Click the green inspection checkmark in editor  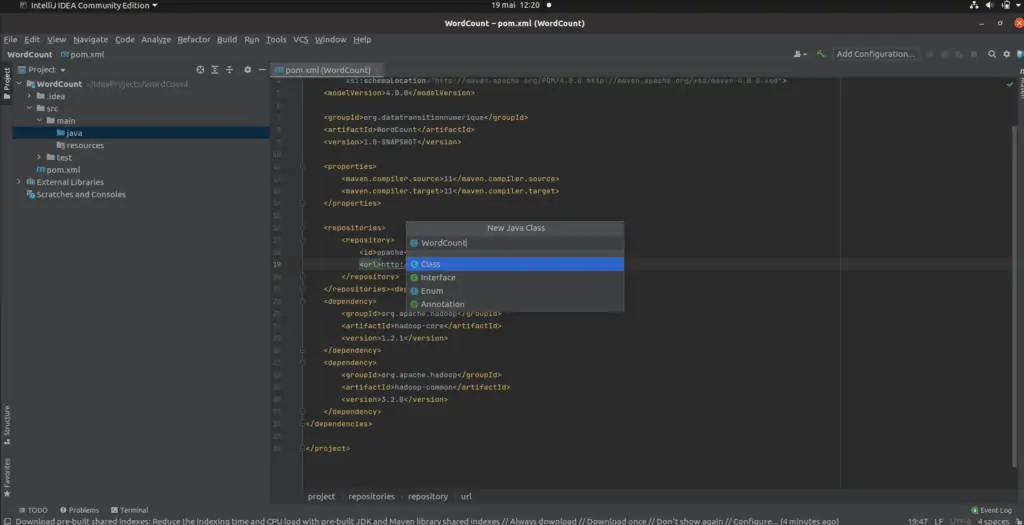(1010, 85)
